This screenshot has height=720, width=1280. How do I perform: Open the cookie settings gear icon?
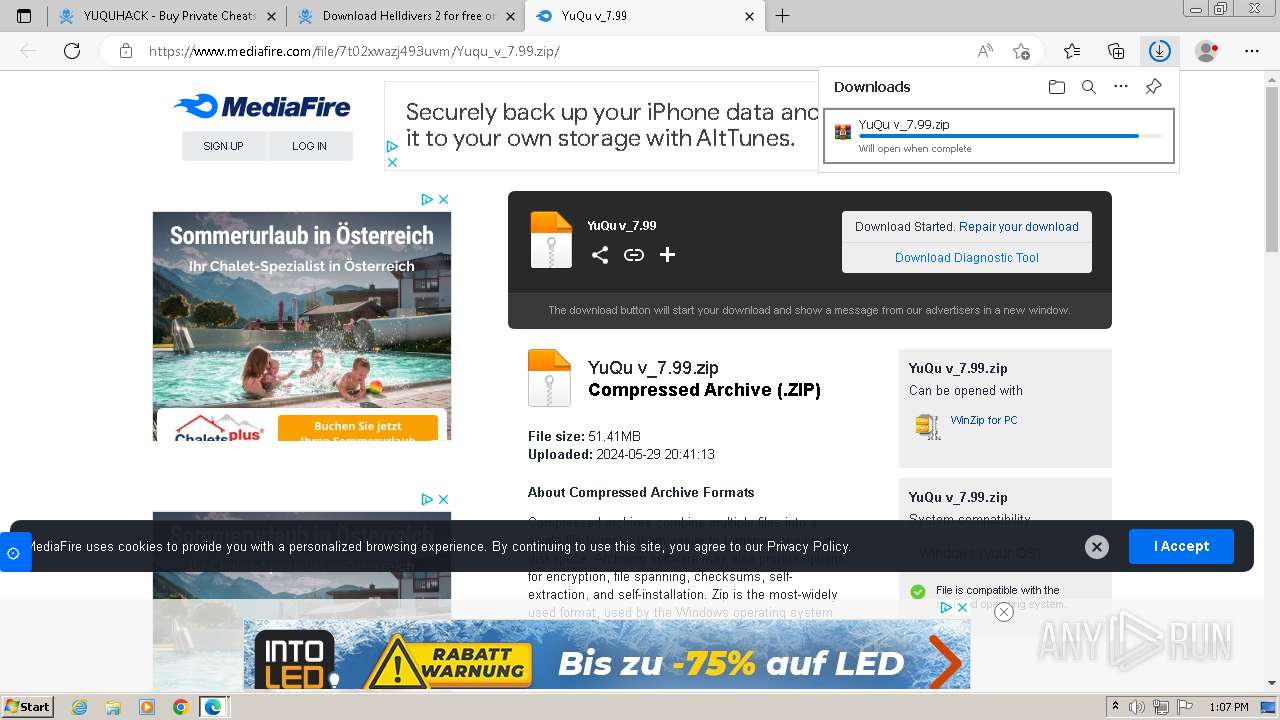click(x=13, y=553)
